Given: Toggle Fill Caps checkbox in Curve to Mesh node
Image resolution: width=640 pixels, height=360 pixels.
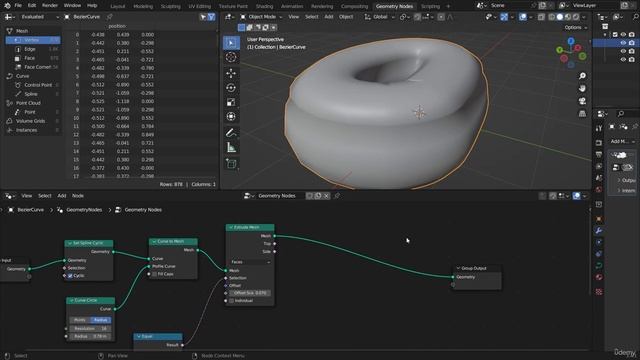Looking at the screenshot, I should [154, 274].
